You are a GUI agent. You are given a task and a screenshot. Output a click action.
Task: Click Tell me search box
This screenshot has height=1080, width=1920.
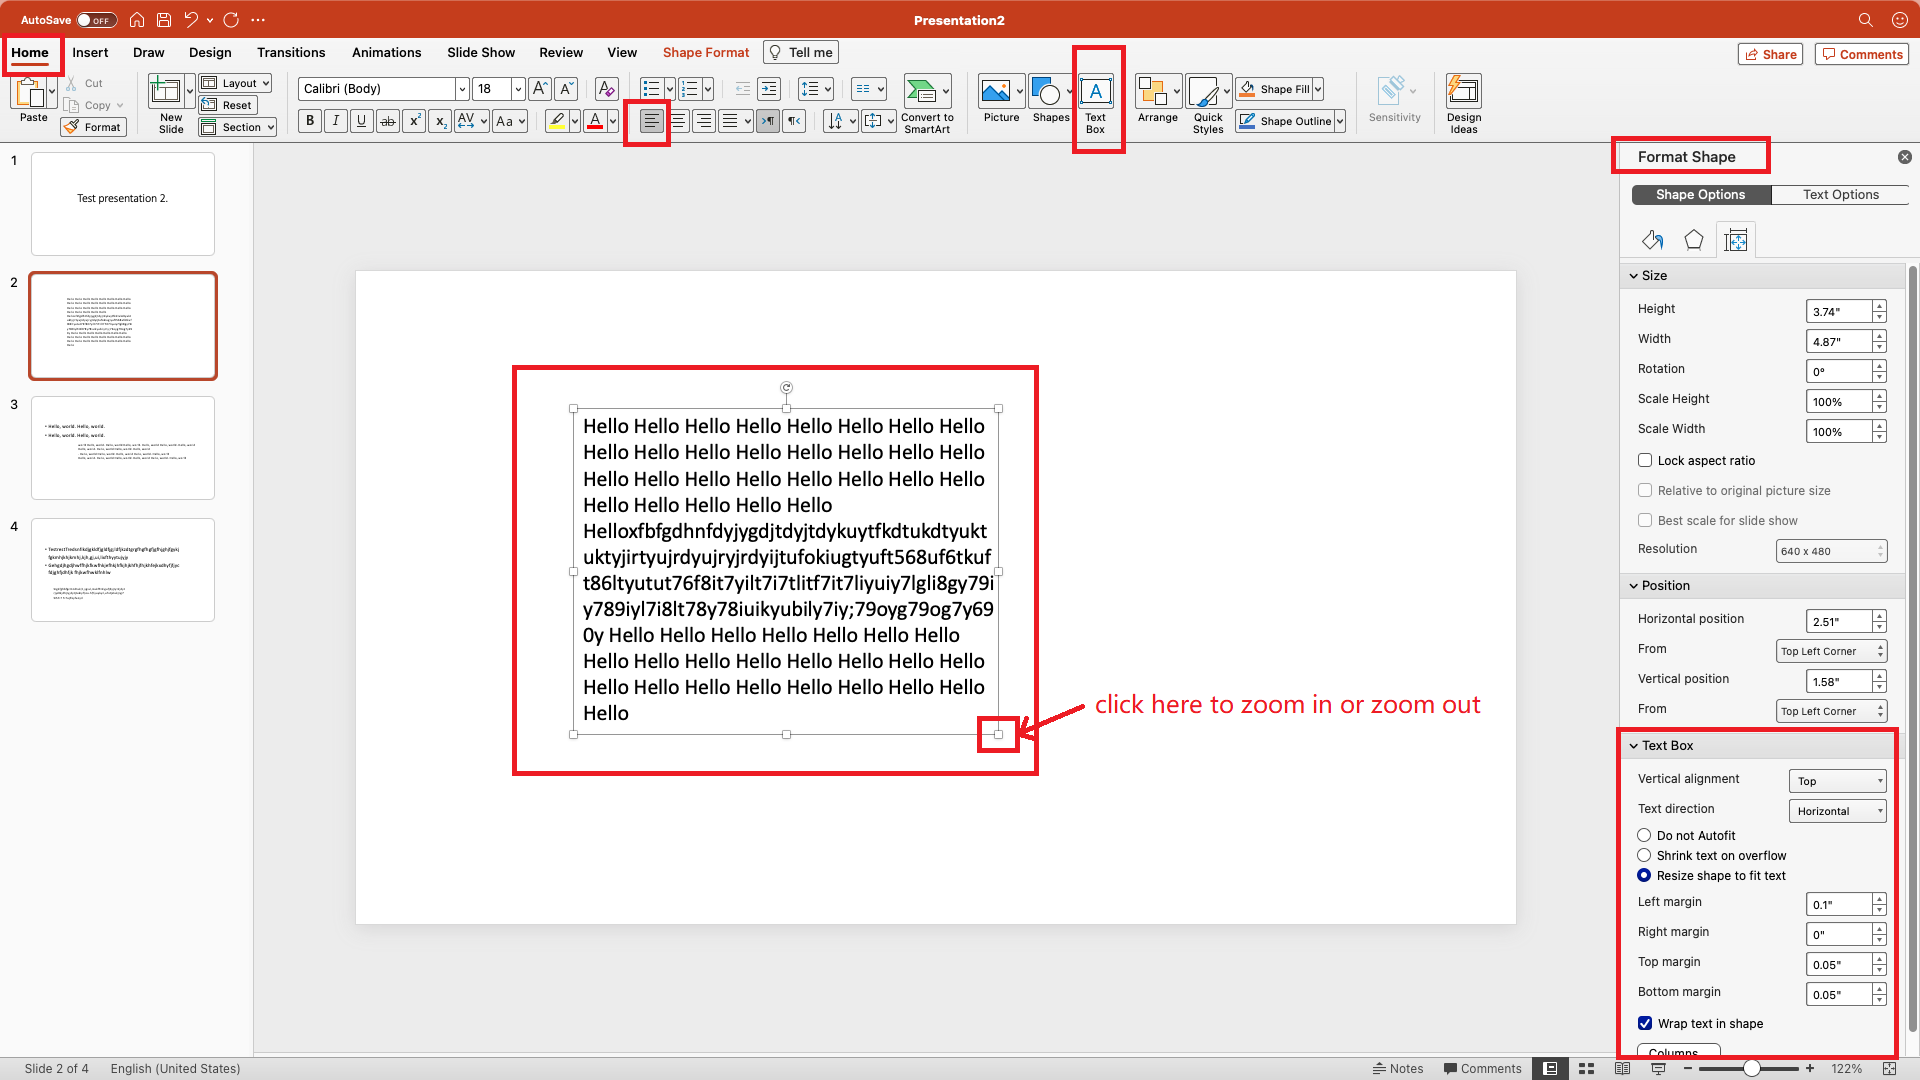click(801, 52)
